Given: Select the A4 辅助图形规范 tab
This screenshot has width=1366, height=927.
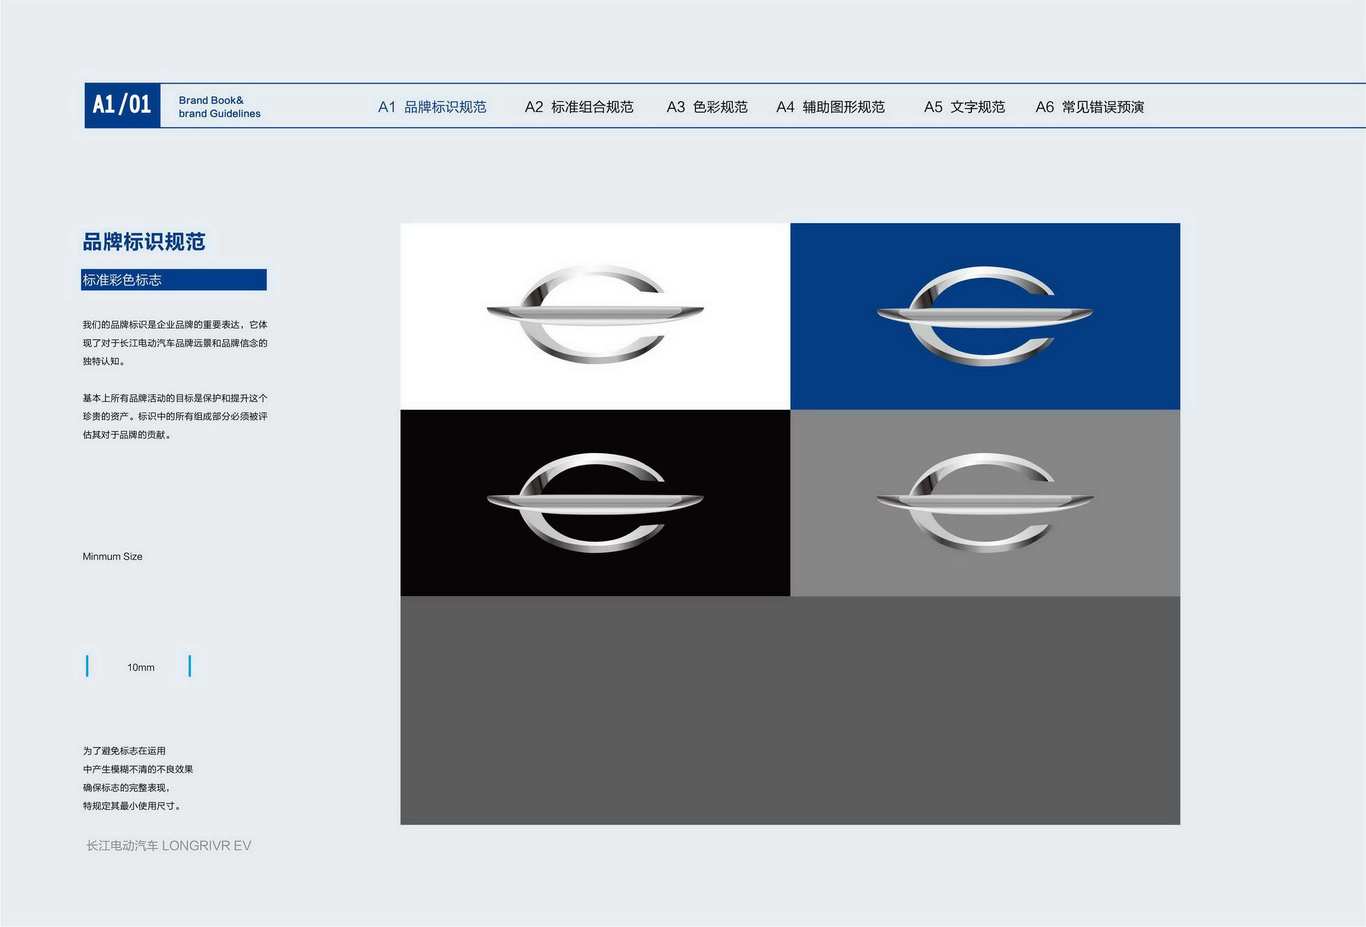Looking at the screenshot, I should (x=830, y=107).
